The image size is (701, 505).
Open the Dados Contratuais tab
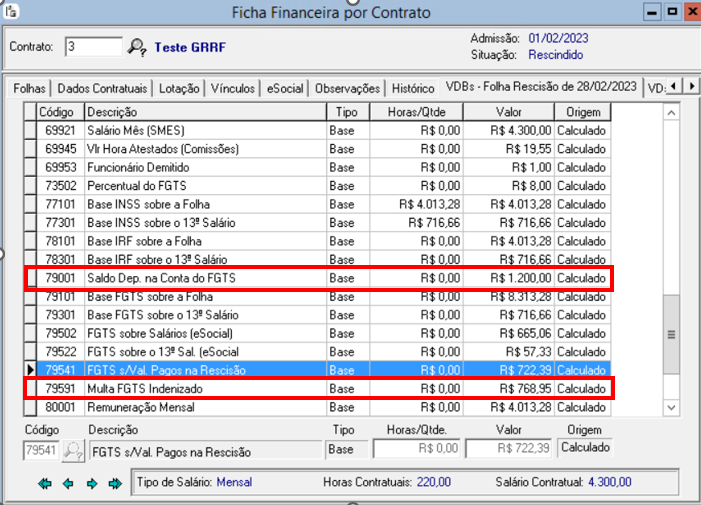click(103, 88)
